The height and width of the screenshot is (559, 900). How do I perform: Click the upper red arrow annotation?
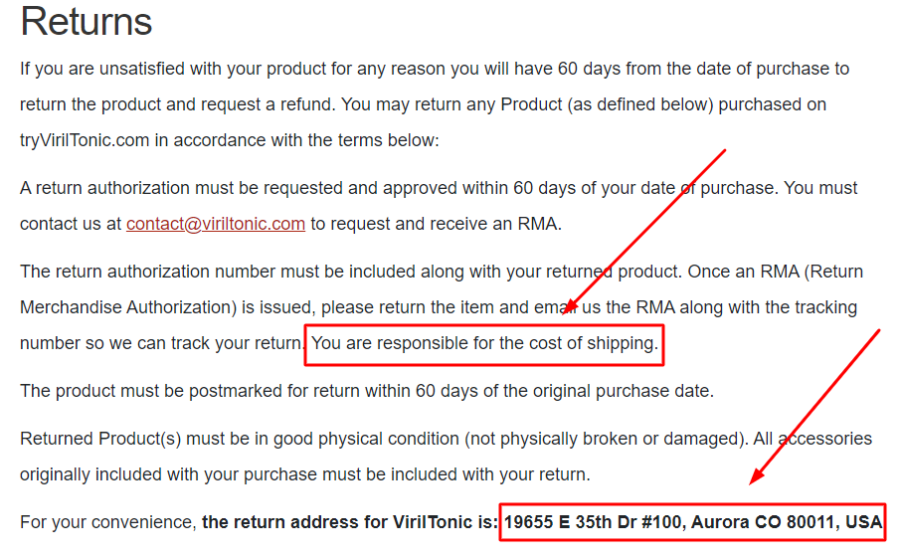coord(646,232)
